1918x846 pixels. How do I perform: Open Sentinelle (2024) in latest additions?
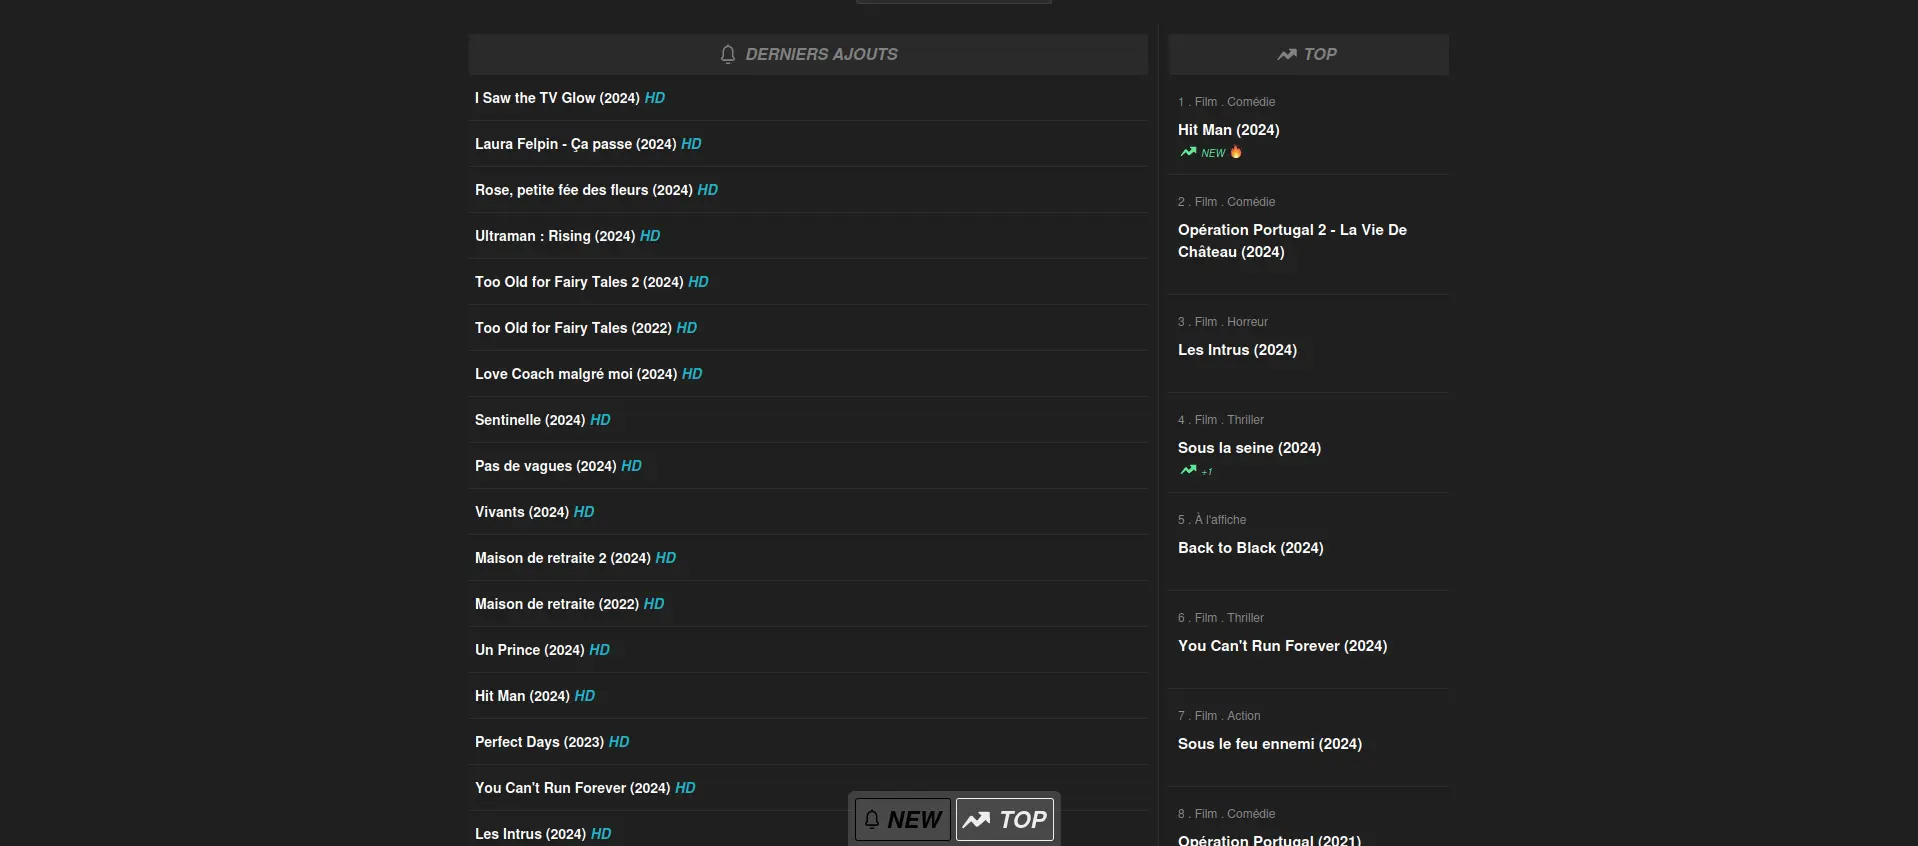pyautogui.click(x=530, y=420)
